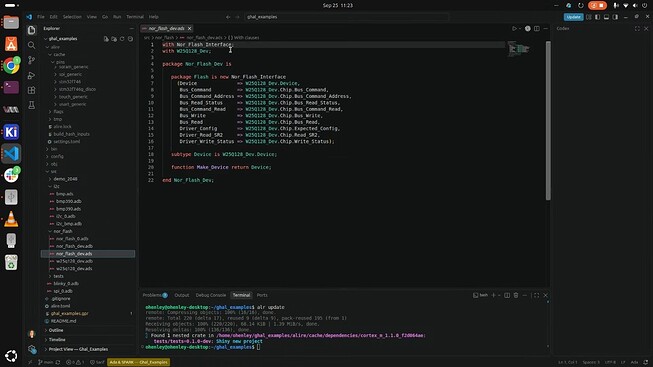Close the nor_flash_dev.ads editor tab

[189, 28]
